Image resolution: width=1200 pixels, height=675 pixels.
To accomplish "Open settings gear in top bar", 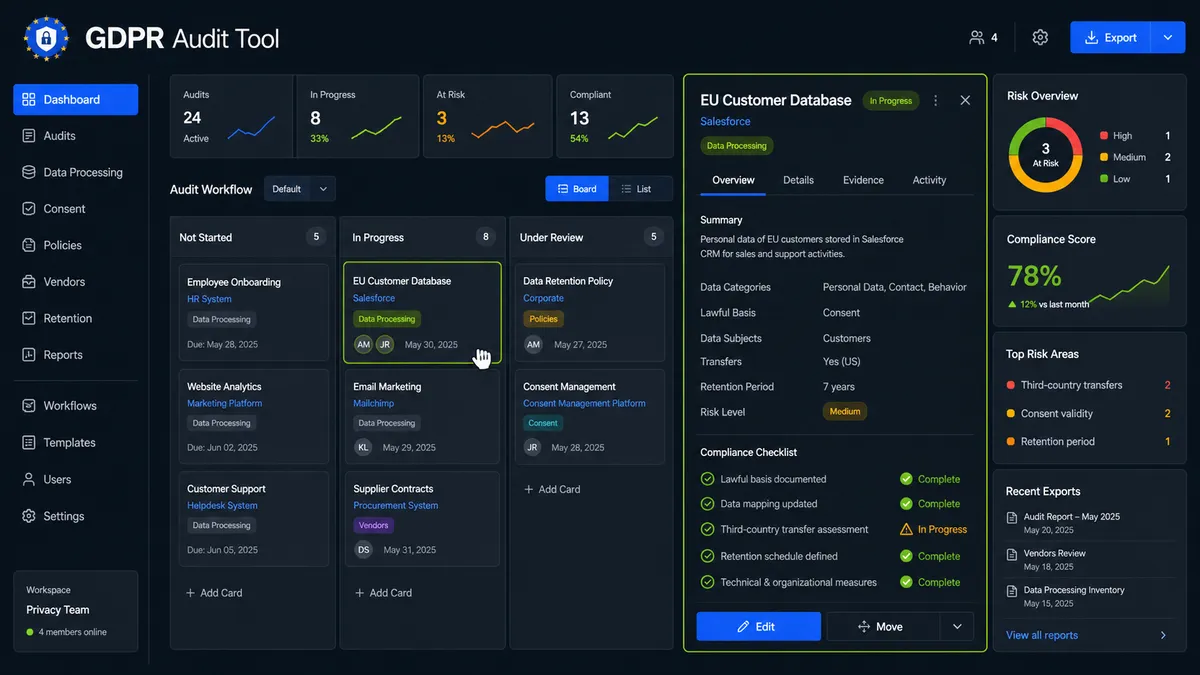I will 1040,38.
